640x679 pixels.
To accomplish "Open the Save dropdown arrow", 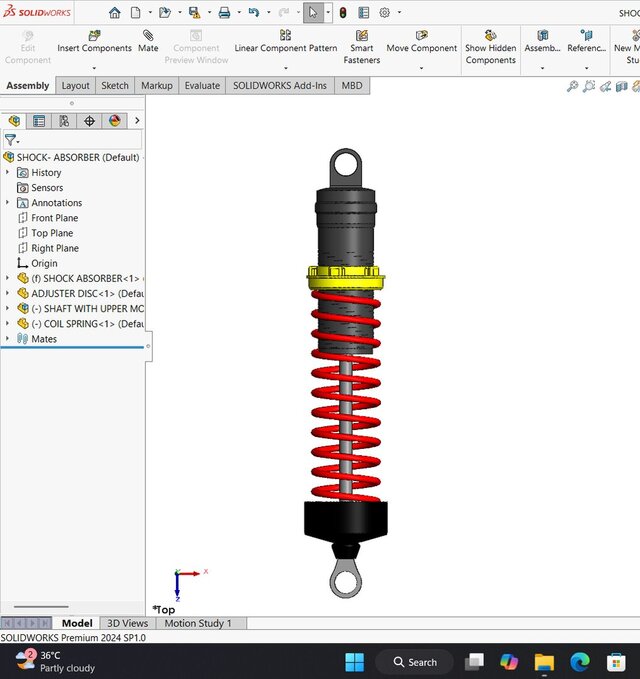I will pyautogui.click(x=210, y=13).
